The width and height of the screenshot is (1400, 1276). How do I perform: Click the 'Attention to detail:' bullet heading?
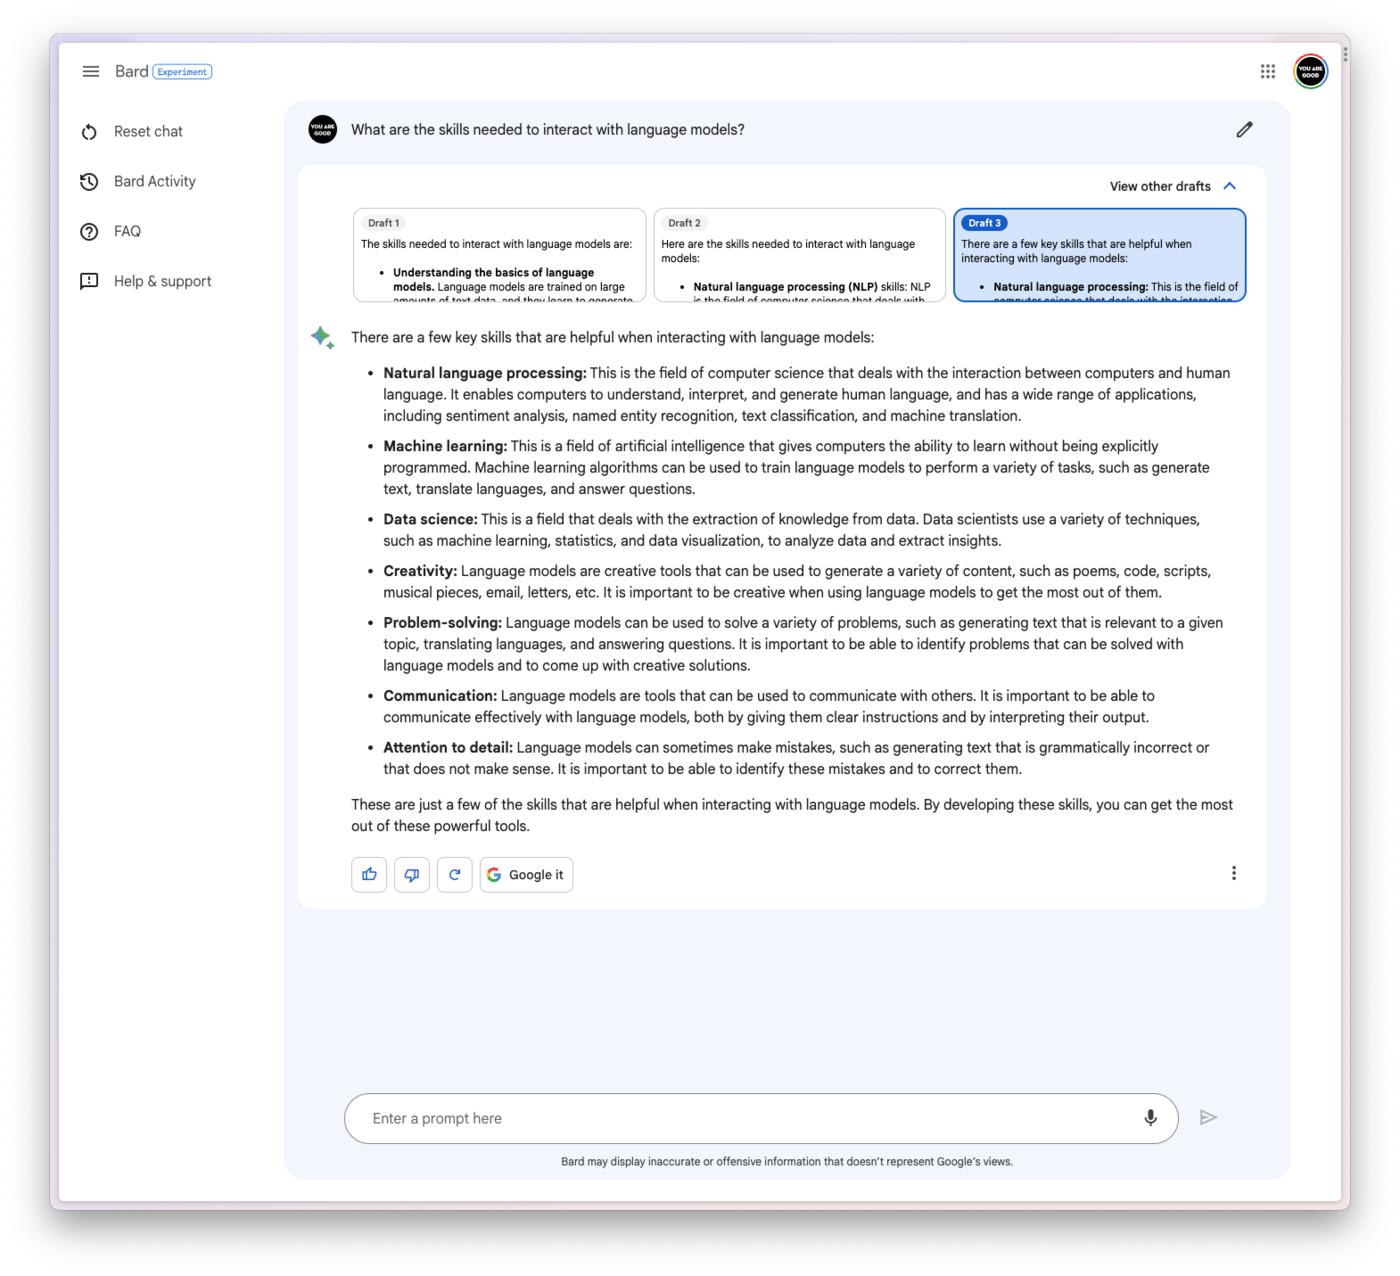coord(448,747)
